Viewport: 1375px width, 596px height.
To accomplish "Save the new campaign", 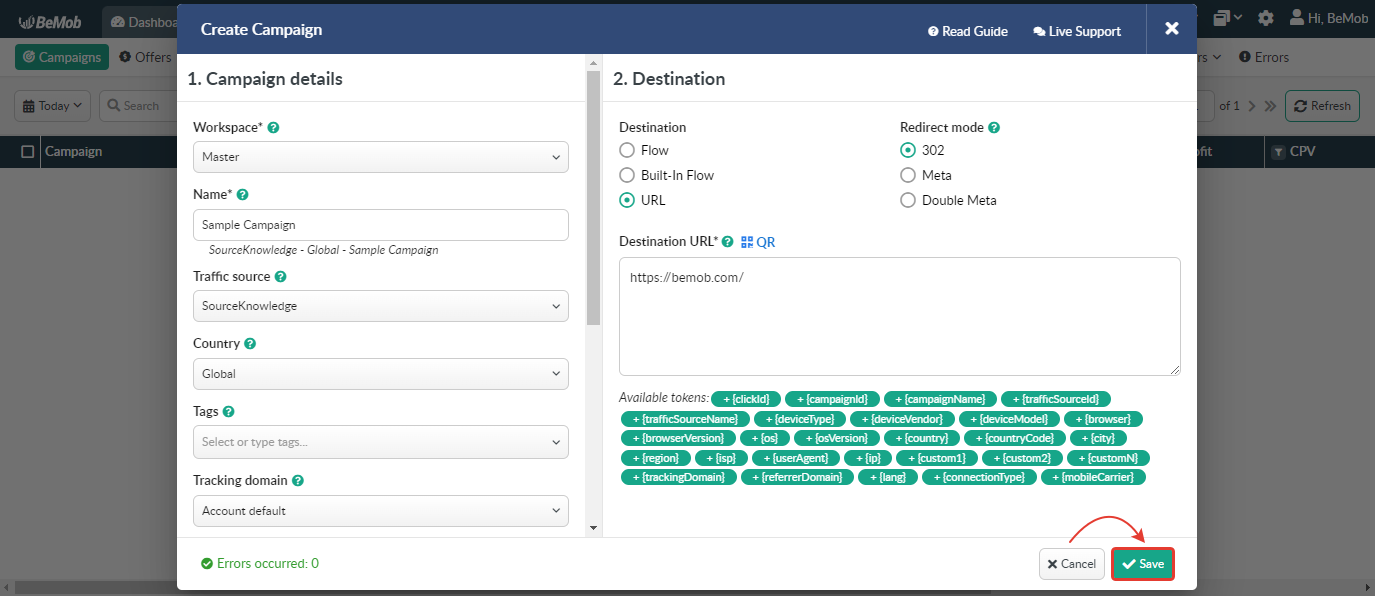I will [x=1142, y=563].
